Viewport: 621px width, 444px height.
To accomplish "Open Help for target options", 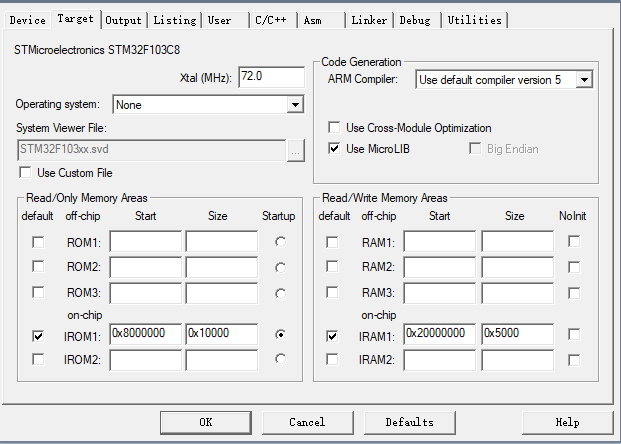I will (567, 422).
